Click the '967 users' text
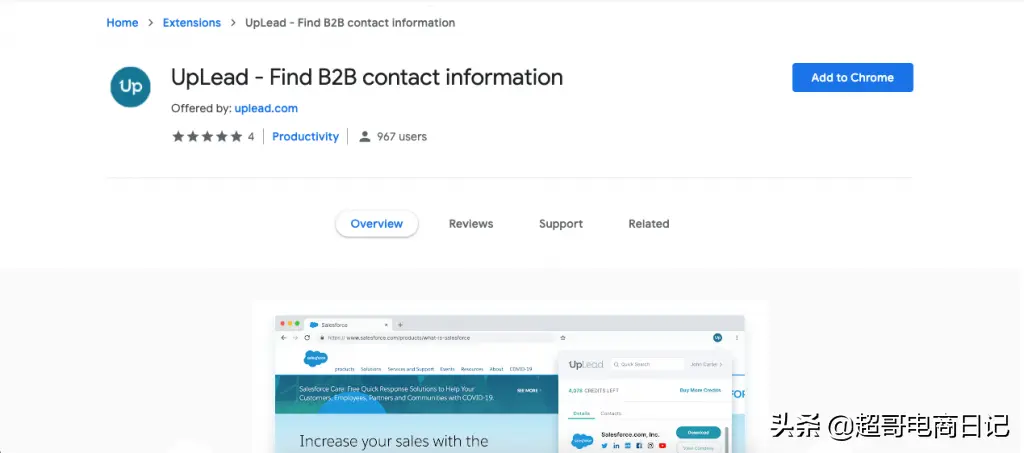This screenshot has width=1024, height=453. coord(402,136)
